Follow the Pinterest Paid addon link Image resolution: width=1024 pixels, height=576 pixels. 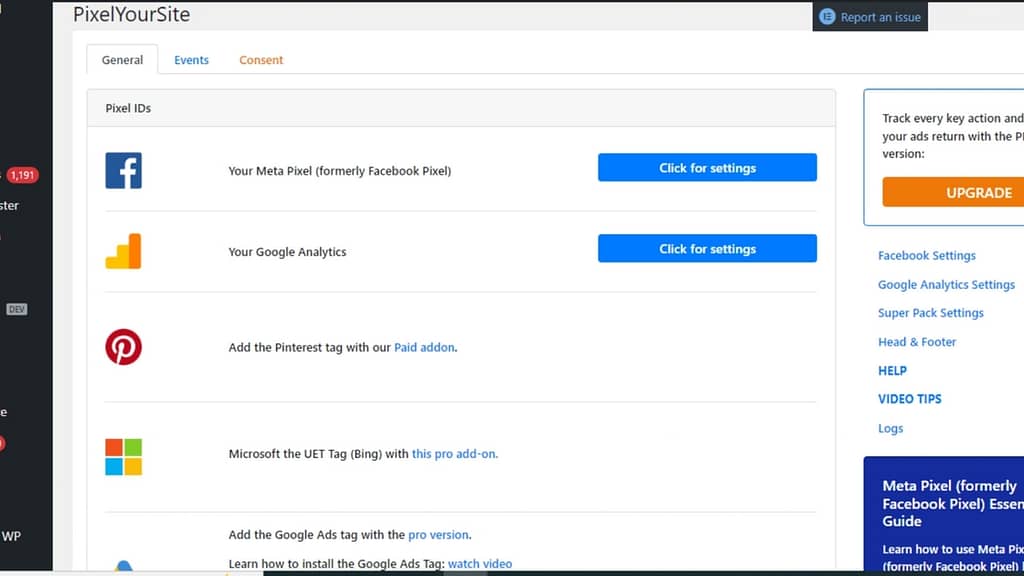424,347
